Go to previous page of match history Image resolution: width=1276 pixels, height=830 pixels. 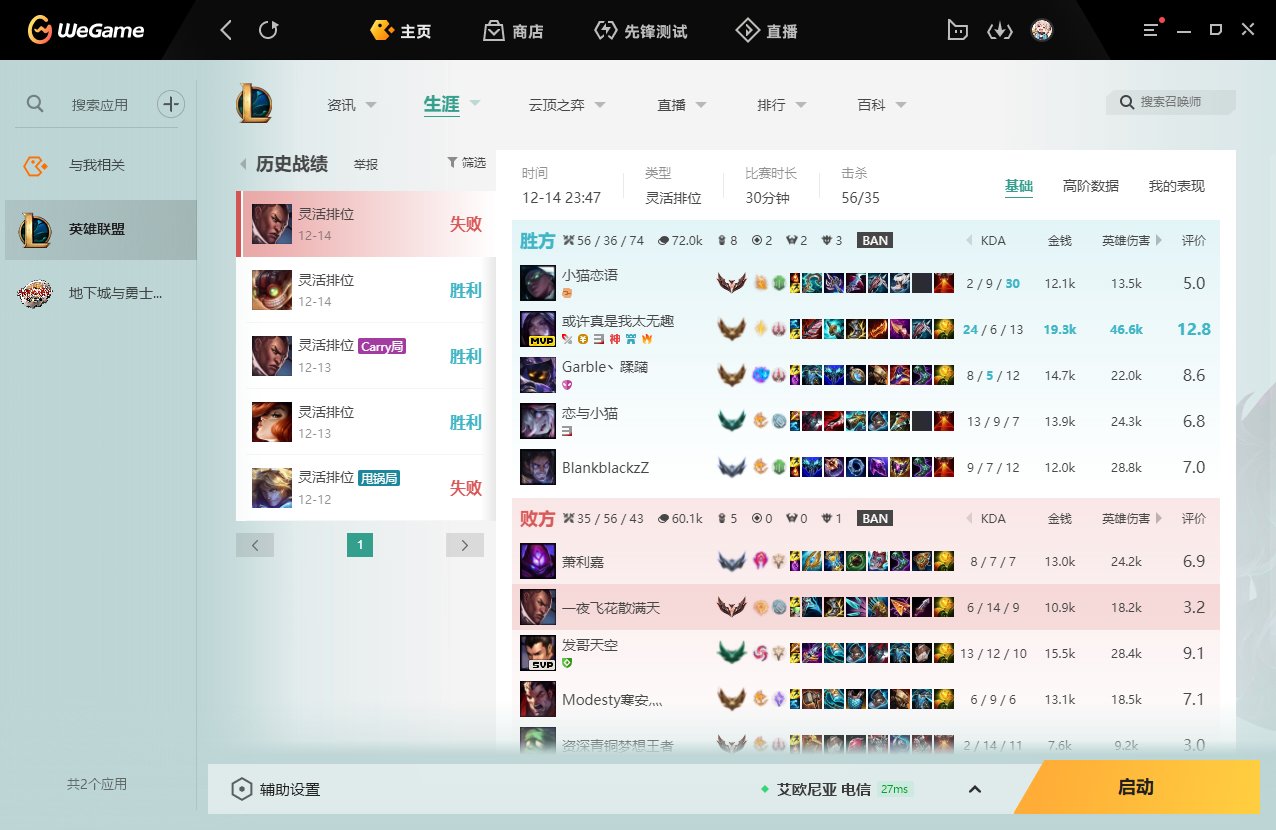pos(255,545)
